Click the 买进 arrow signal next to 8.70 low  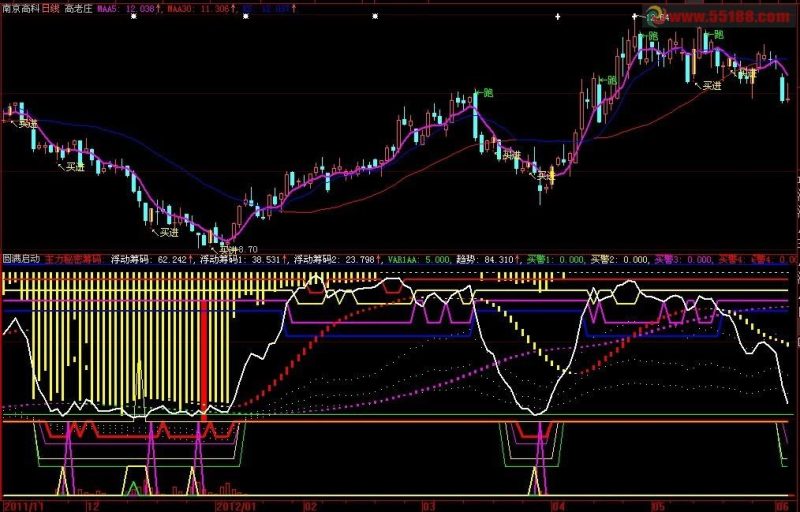pos(228,249)
